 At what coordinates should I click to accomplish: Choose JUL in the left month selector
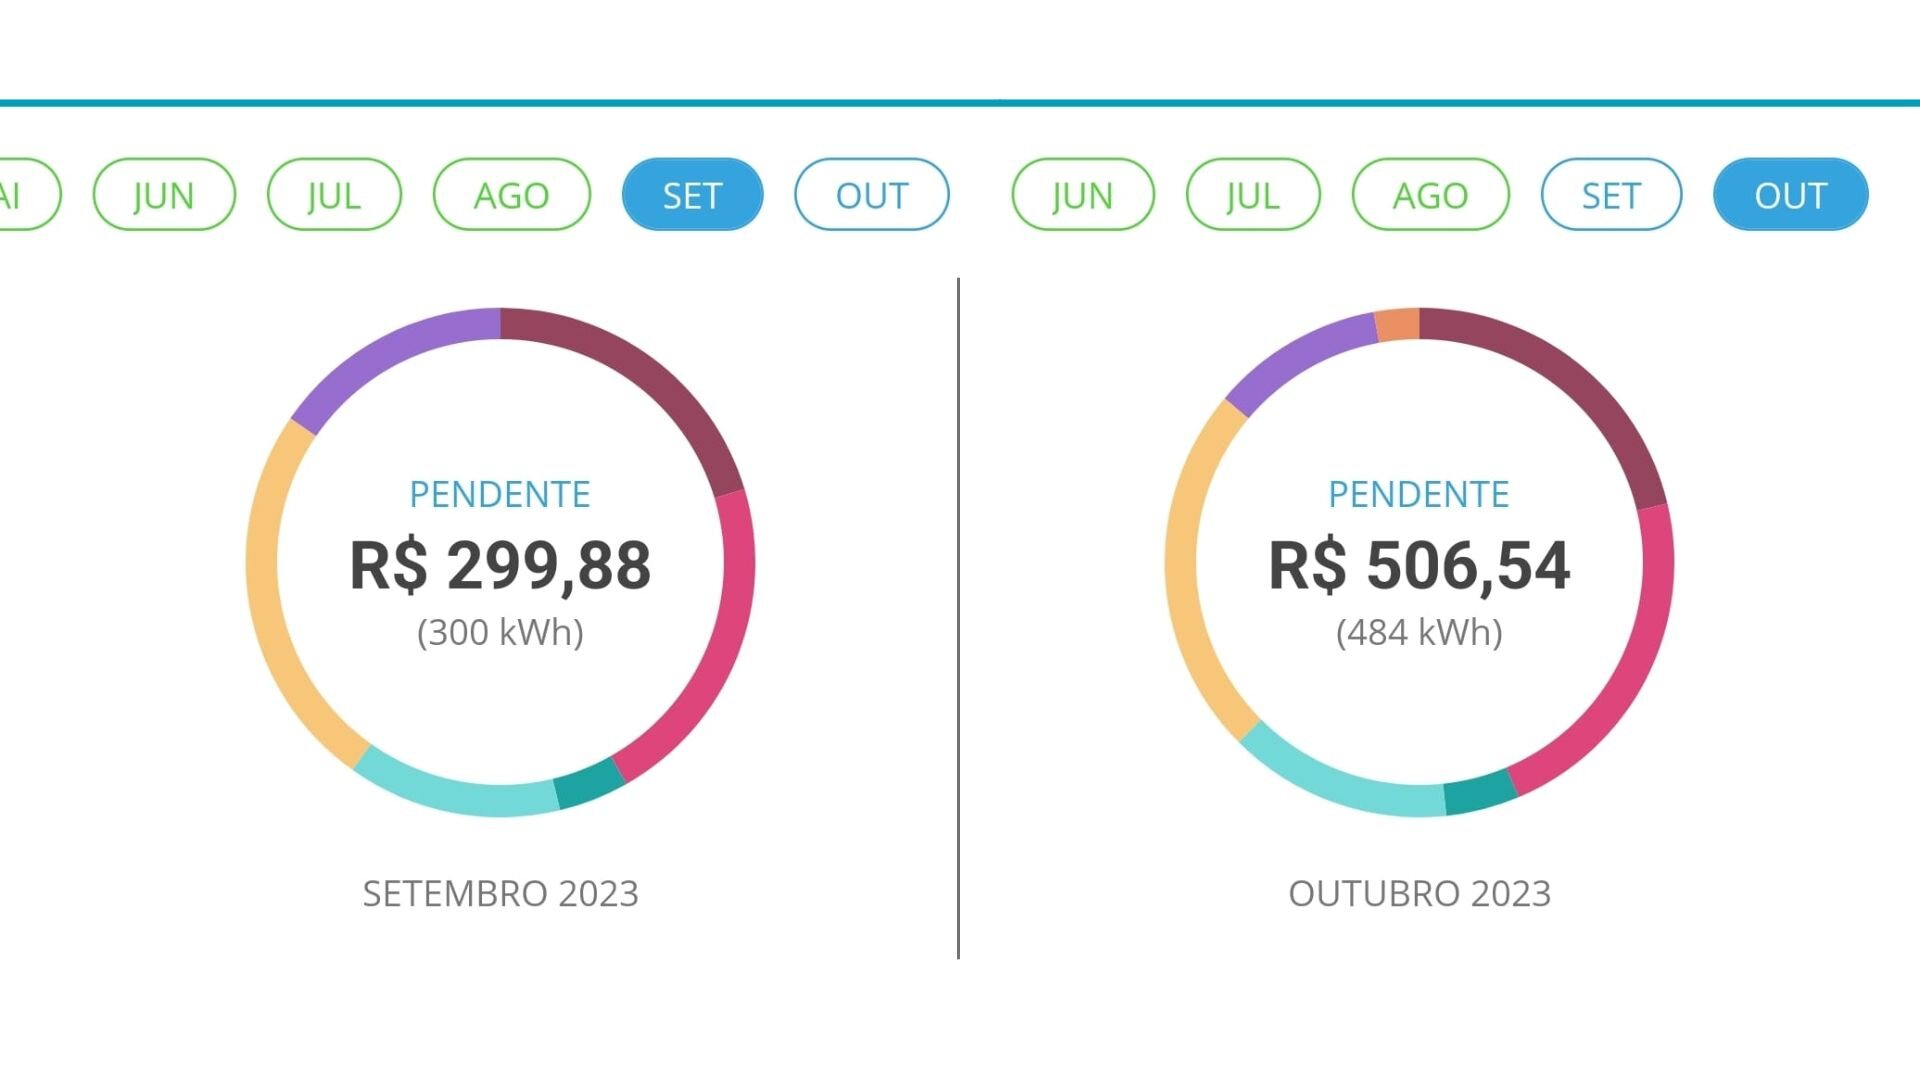pos(334,195)
